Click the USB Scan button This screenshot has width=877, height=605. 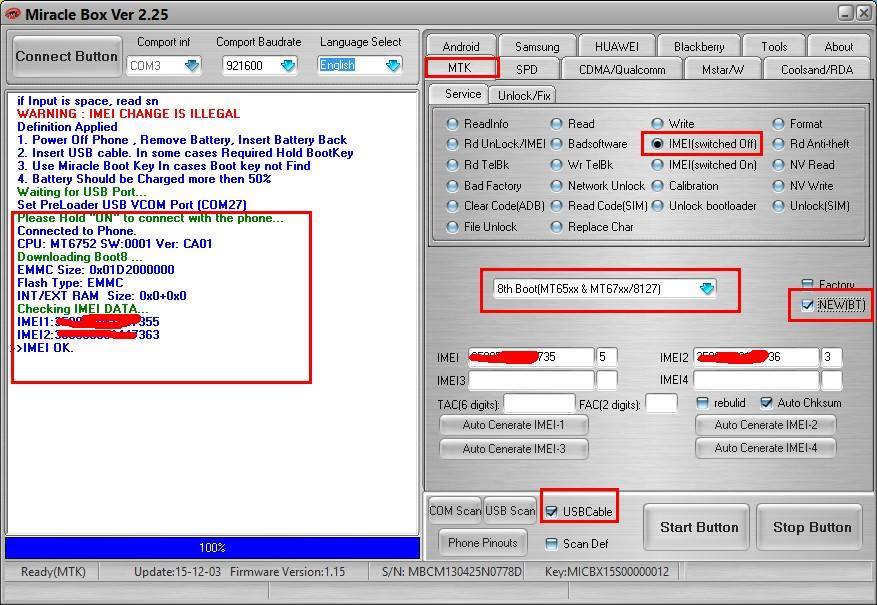coord(510,511)
